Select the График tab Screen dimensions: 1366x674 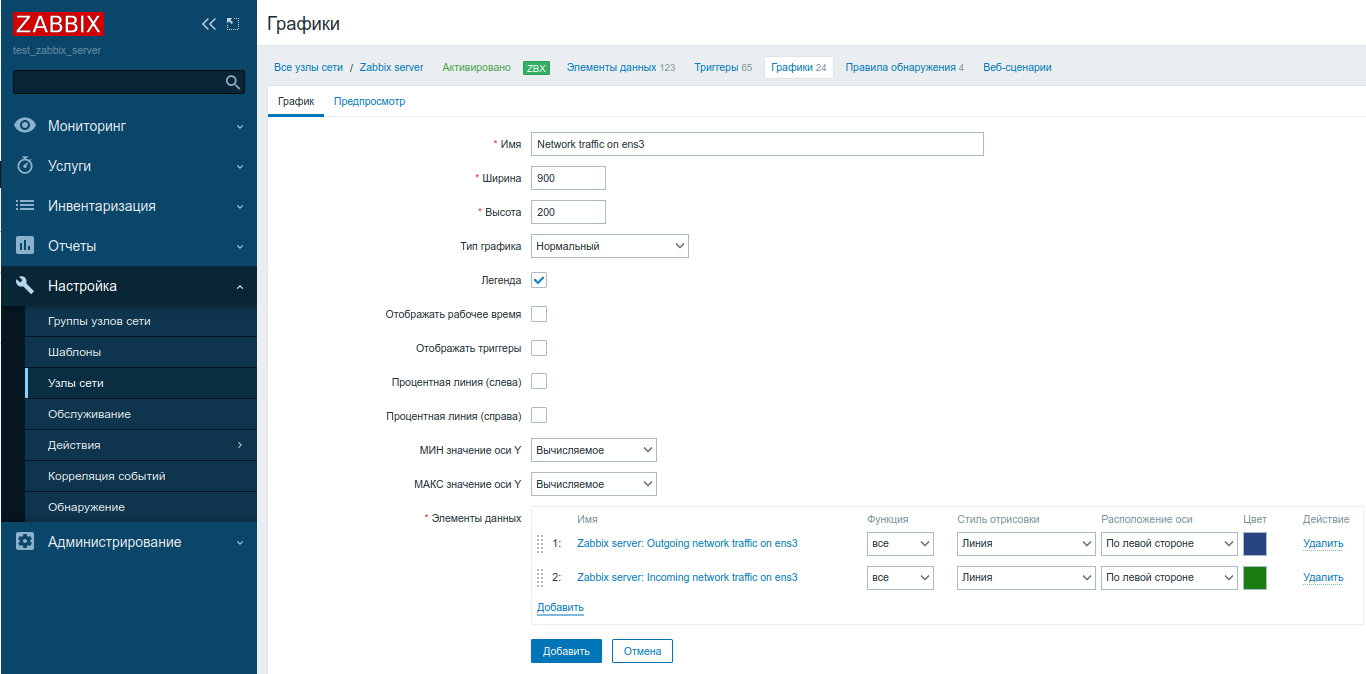click(x=296, y=101)
